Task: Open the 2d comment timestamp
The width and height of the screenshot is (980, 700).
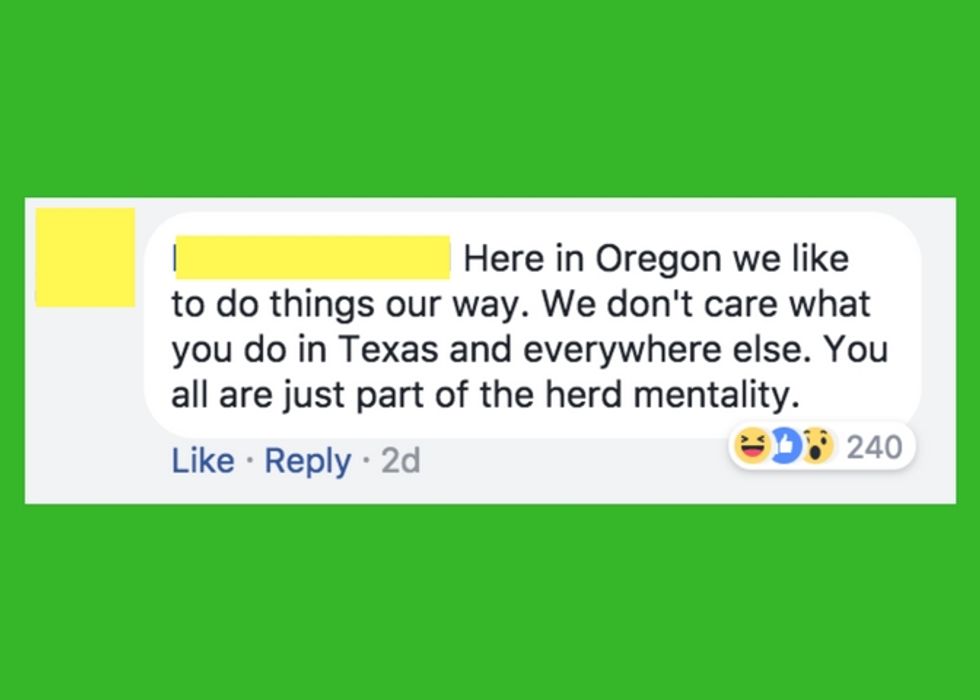Action: tap(401, 461)
